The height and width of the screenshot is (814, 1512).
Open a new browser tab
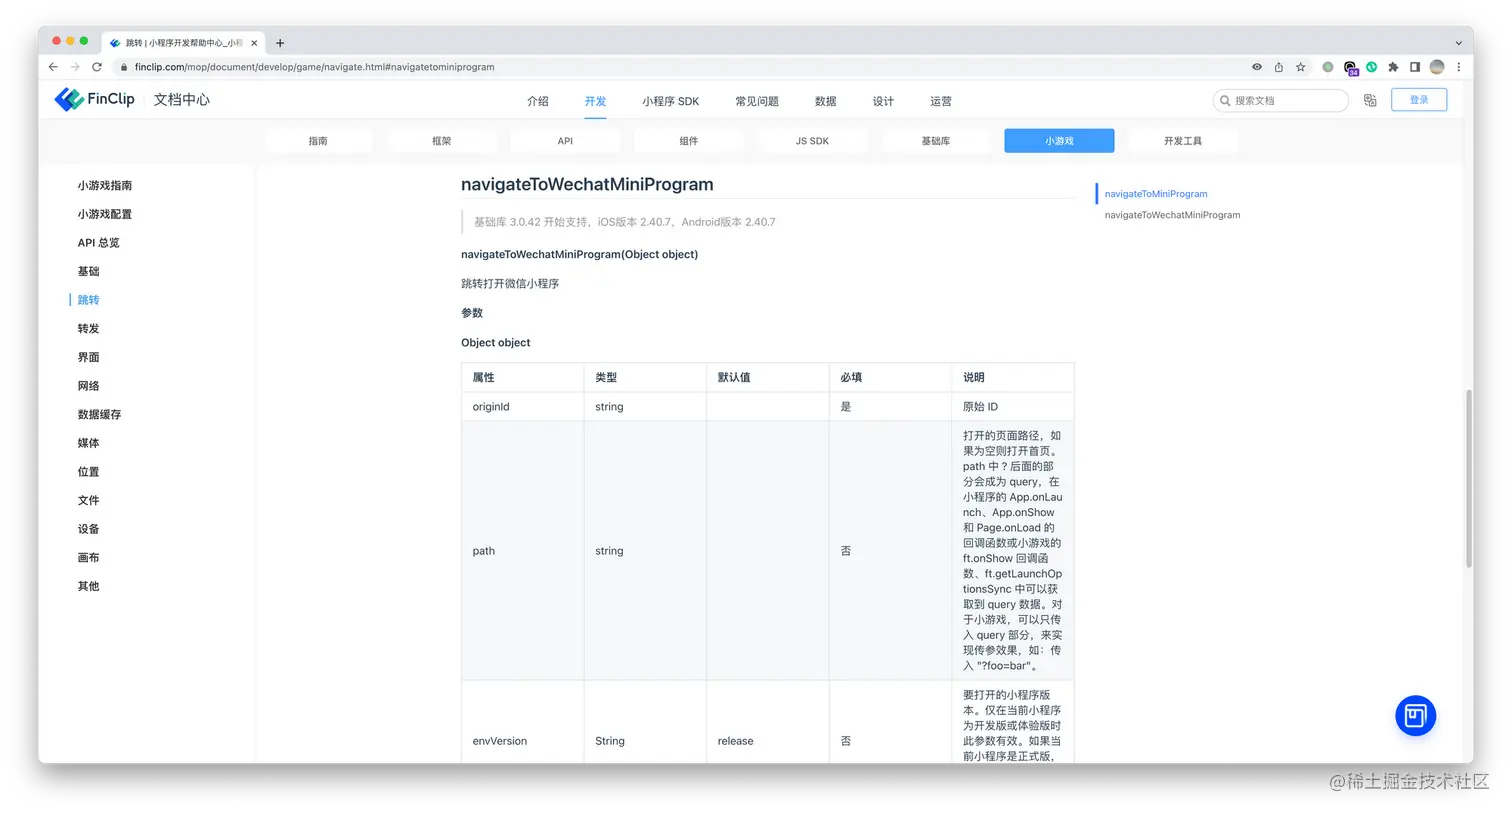pyautogui.click(x=280, y=43)
